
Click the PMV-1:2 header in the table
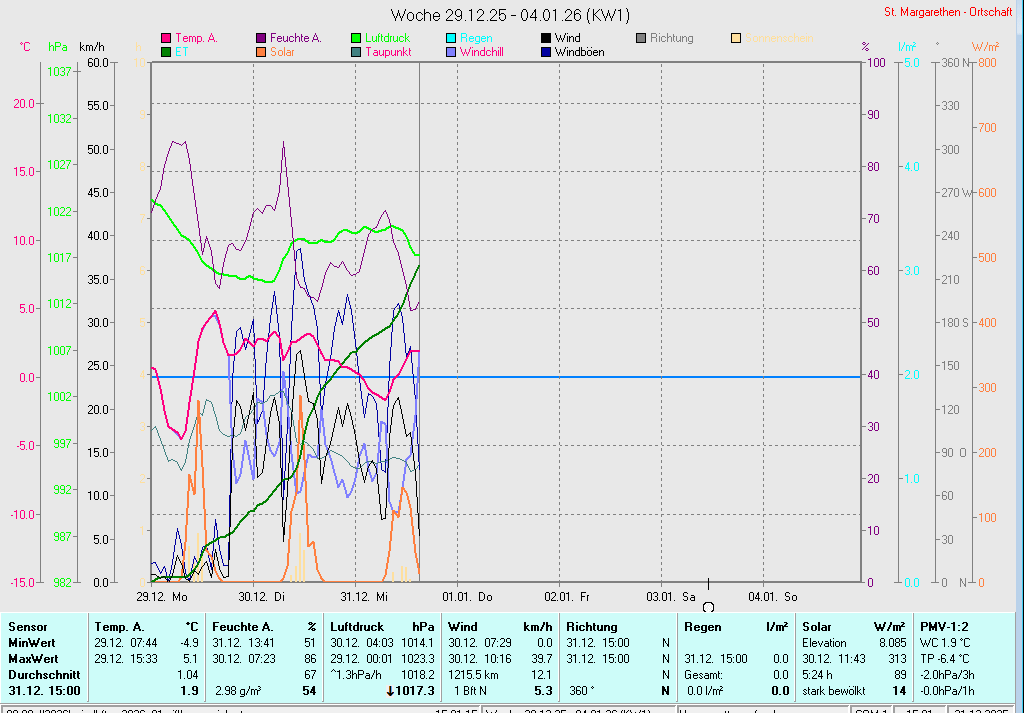[x=943, y=626]
